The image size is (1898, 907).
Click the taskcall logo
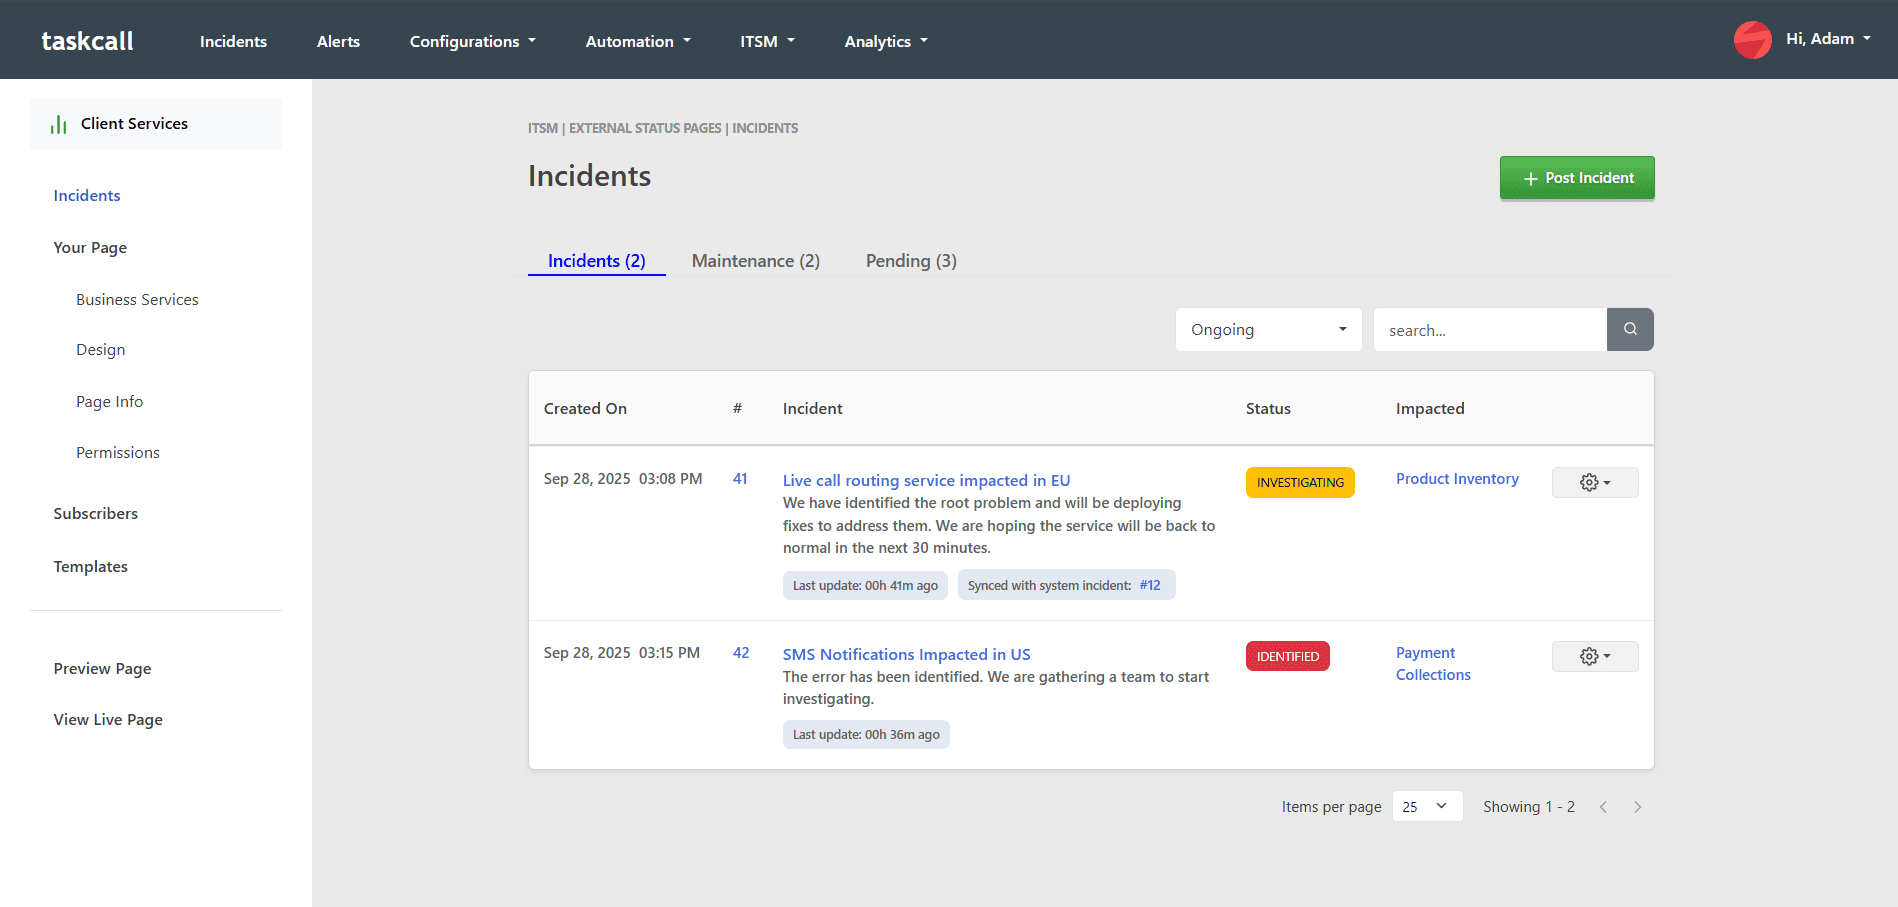[x=87, y=41]
